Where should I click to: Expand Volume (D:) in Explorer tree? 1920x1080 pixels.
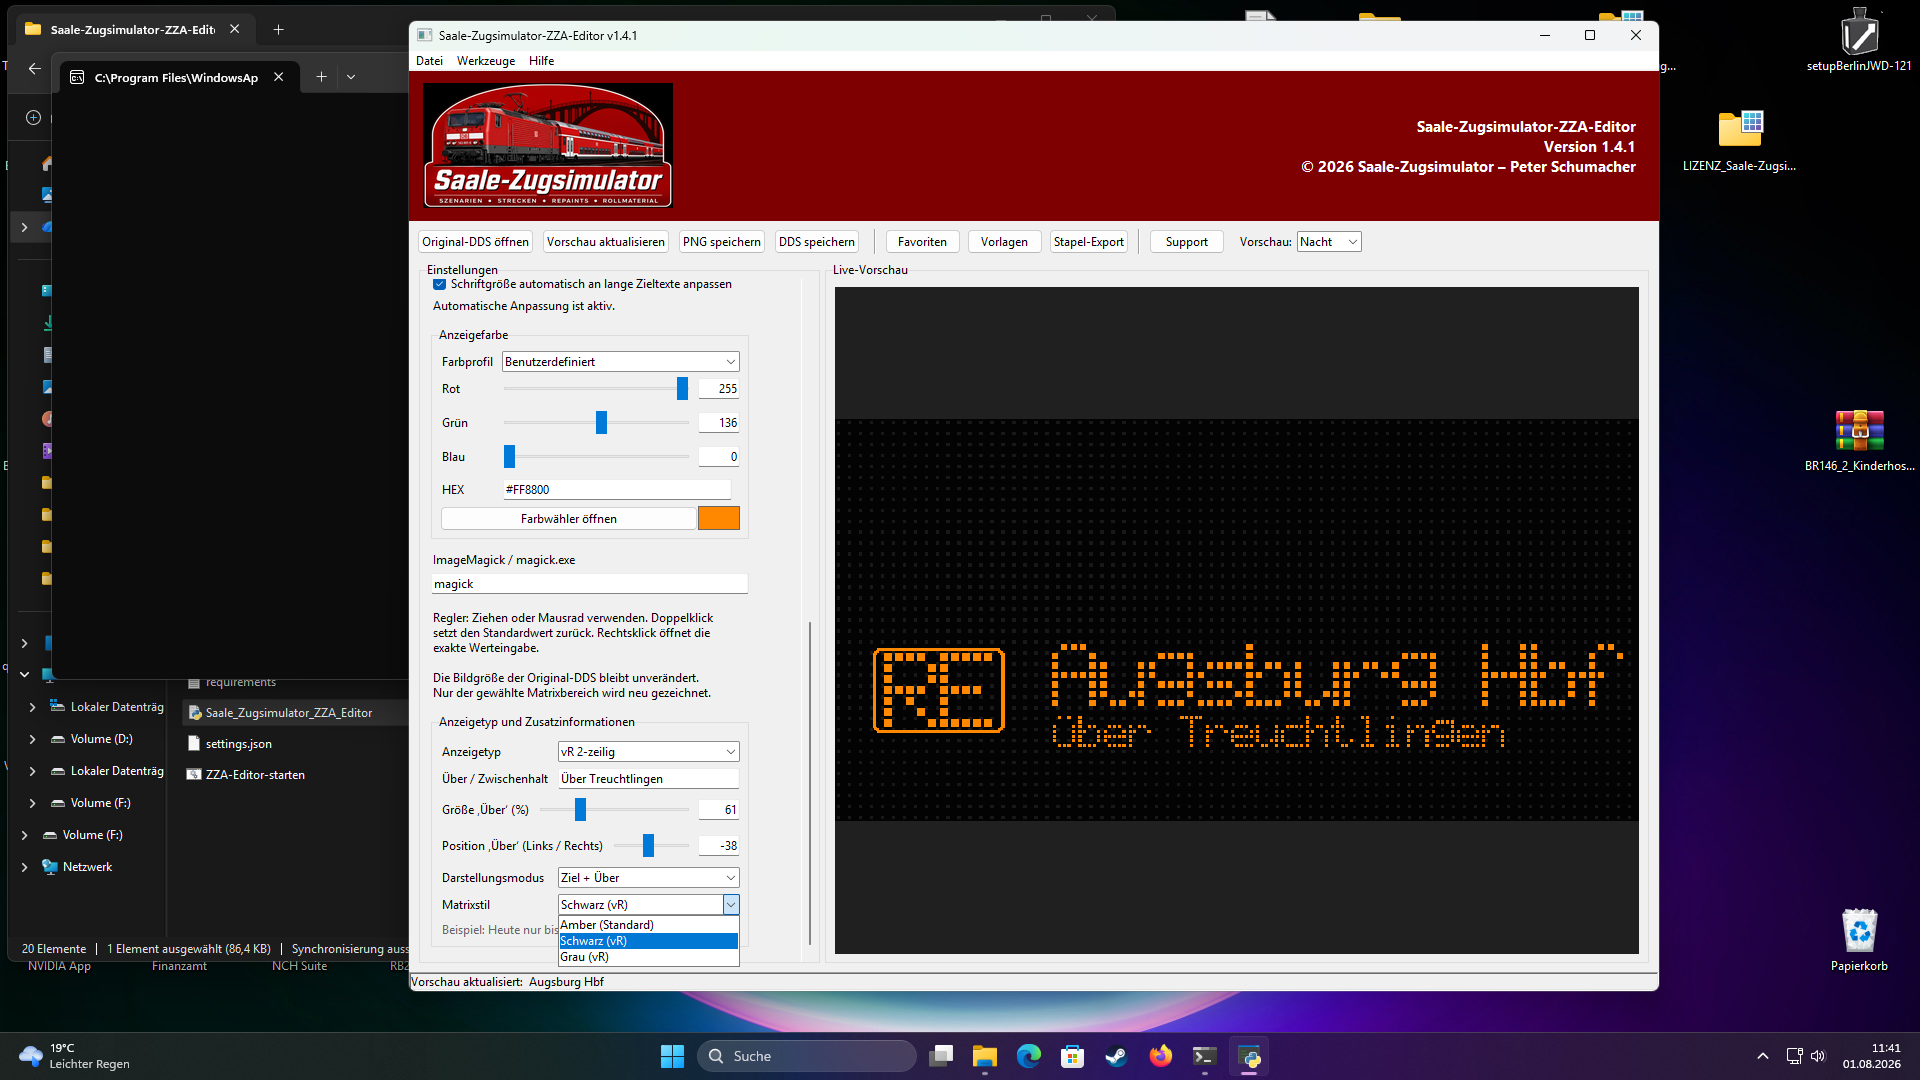pyautogui.click(x=32, y=739)
